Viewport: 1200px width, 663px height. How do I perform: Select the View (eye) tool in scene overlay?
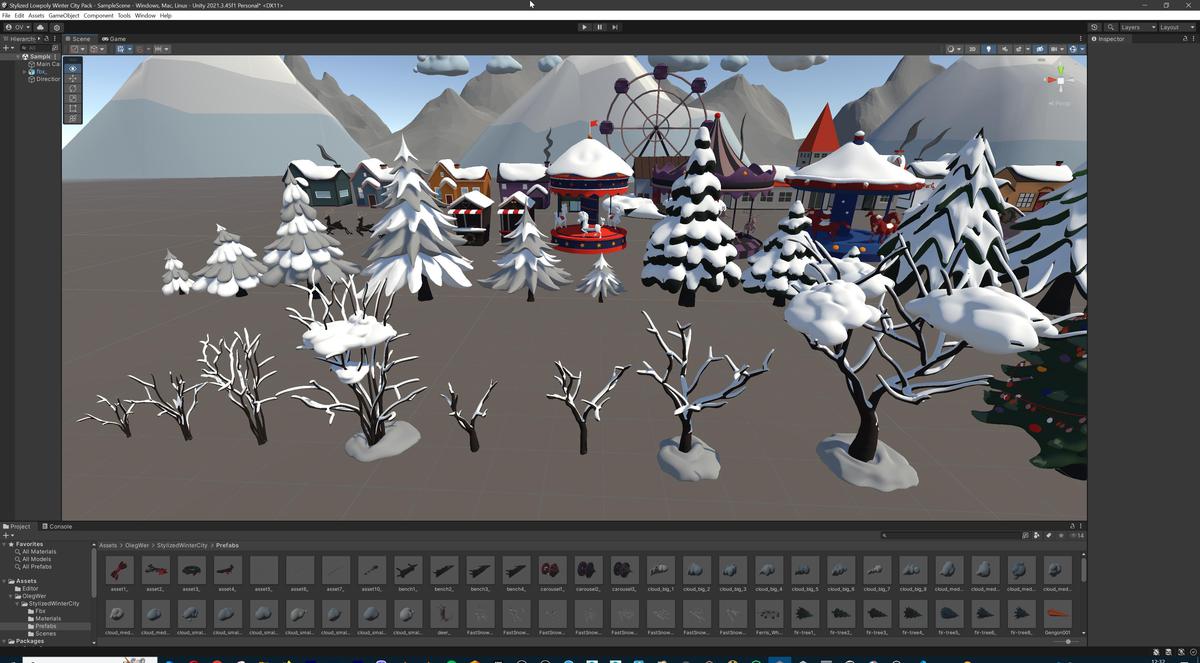(72, 68)
